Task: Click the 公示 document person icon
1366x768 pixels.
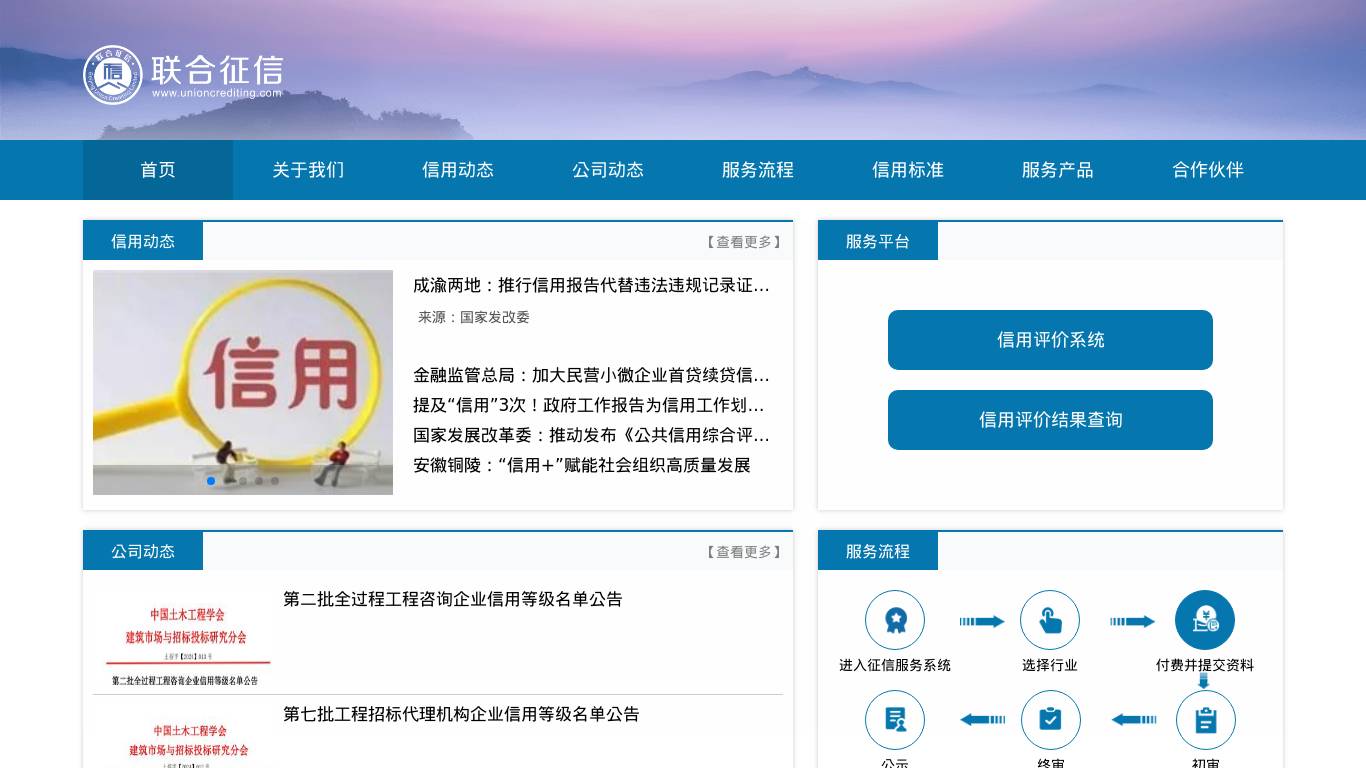Action: (895, 720)
